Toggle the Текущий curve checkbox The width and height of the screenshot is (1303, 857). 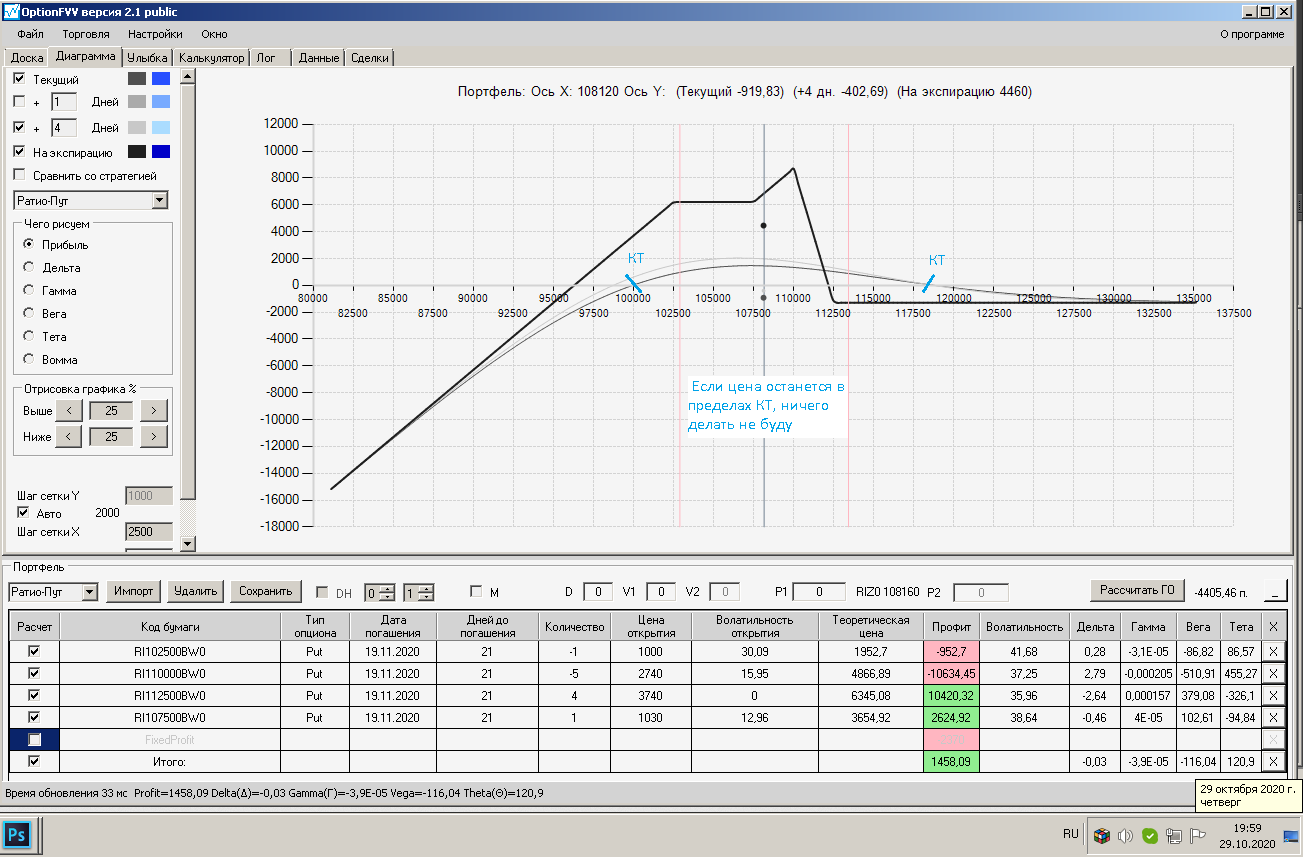20,78
